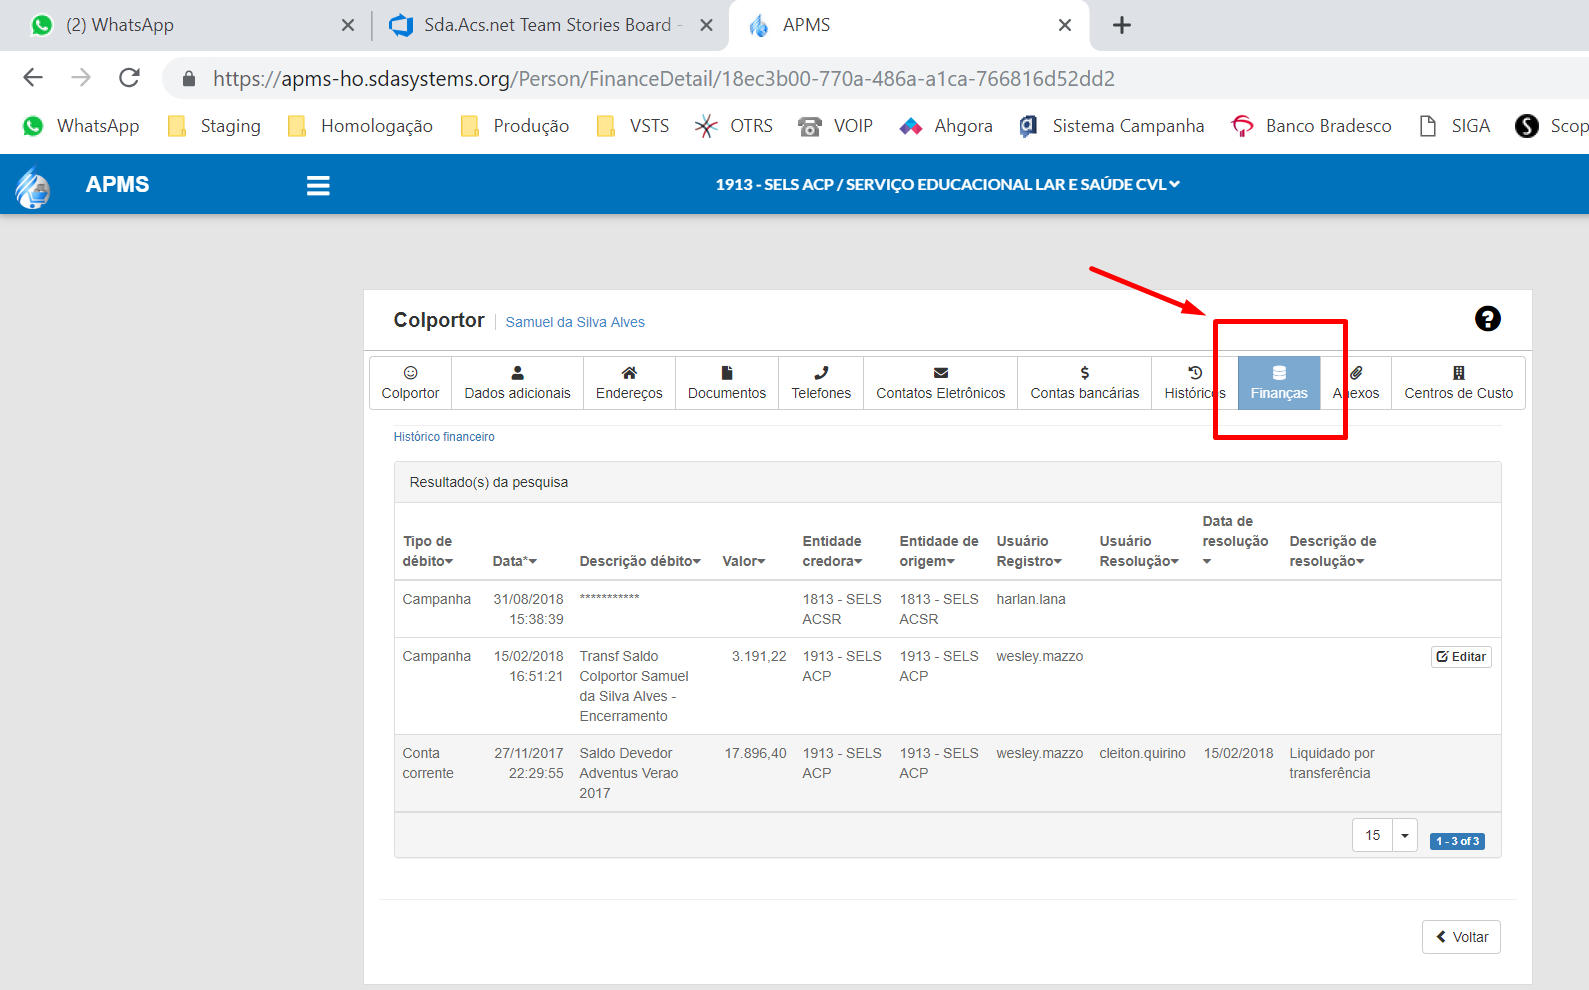Switch to the Documentos tab

[x=727, y=383]
